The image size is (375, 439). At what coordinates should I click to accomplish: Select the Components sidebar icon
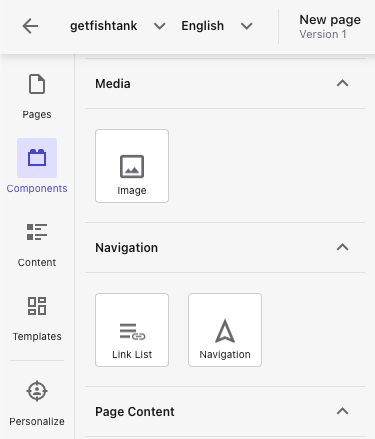point(37,158)
